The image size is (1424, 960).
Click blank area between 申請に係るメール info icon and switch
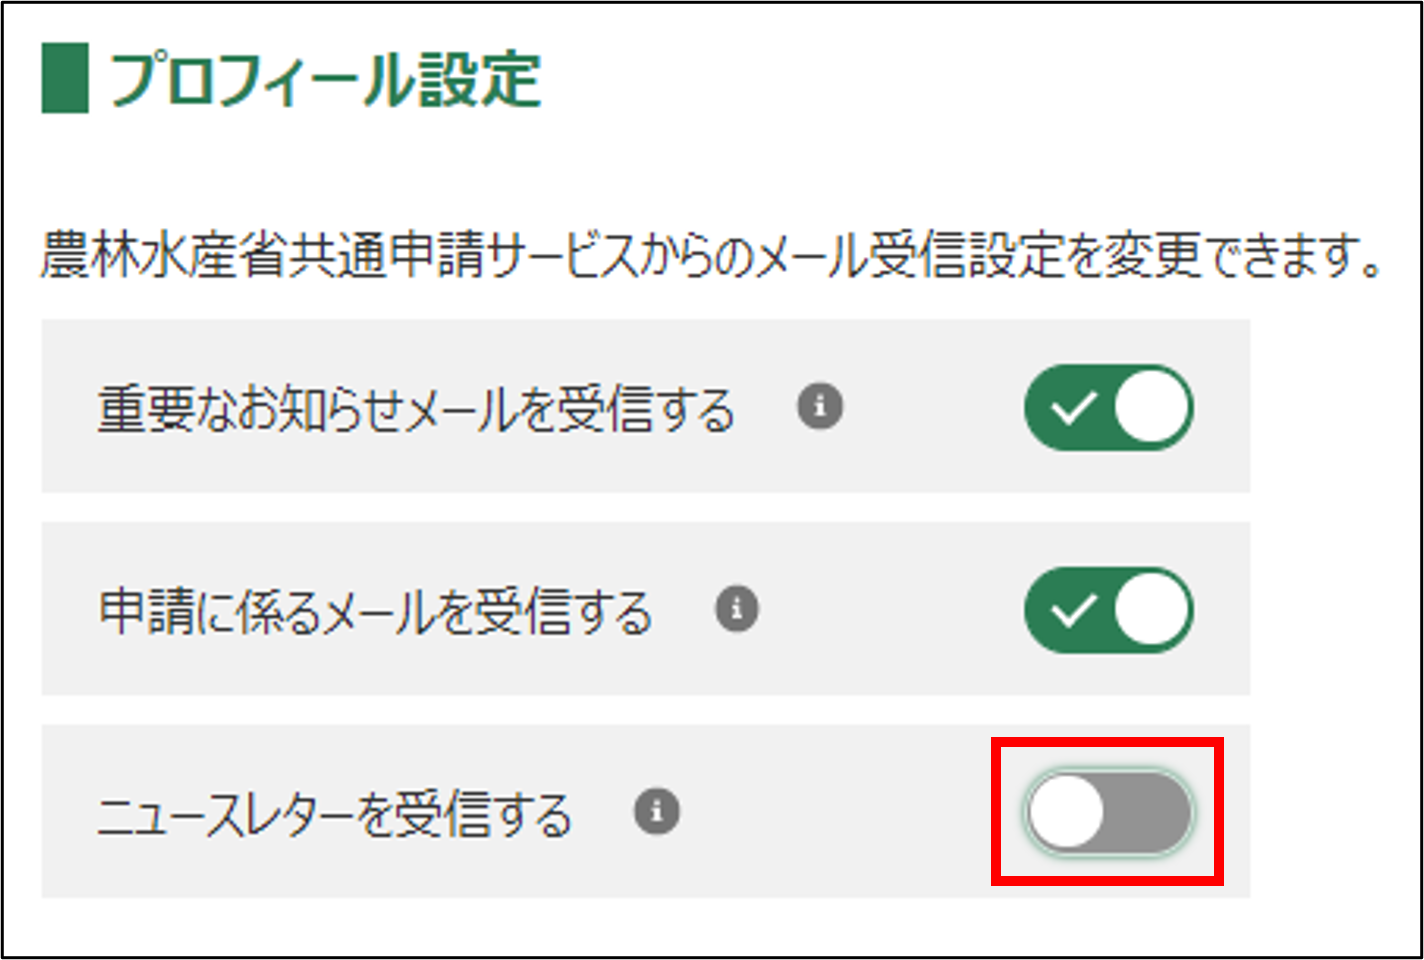[890, 610]
